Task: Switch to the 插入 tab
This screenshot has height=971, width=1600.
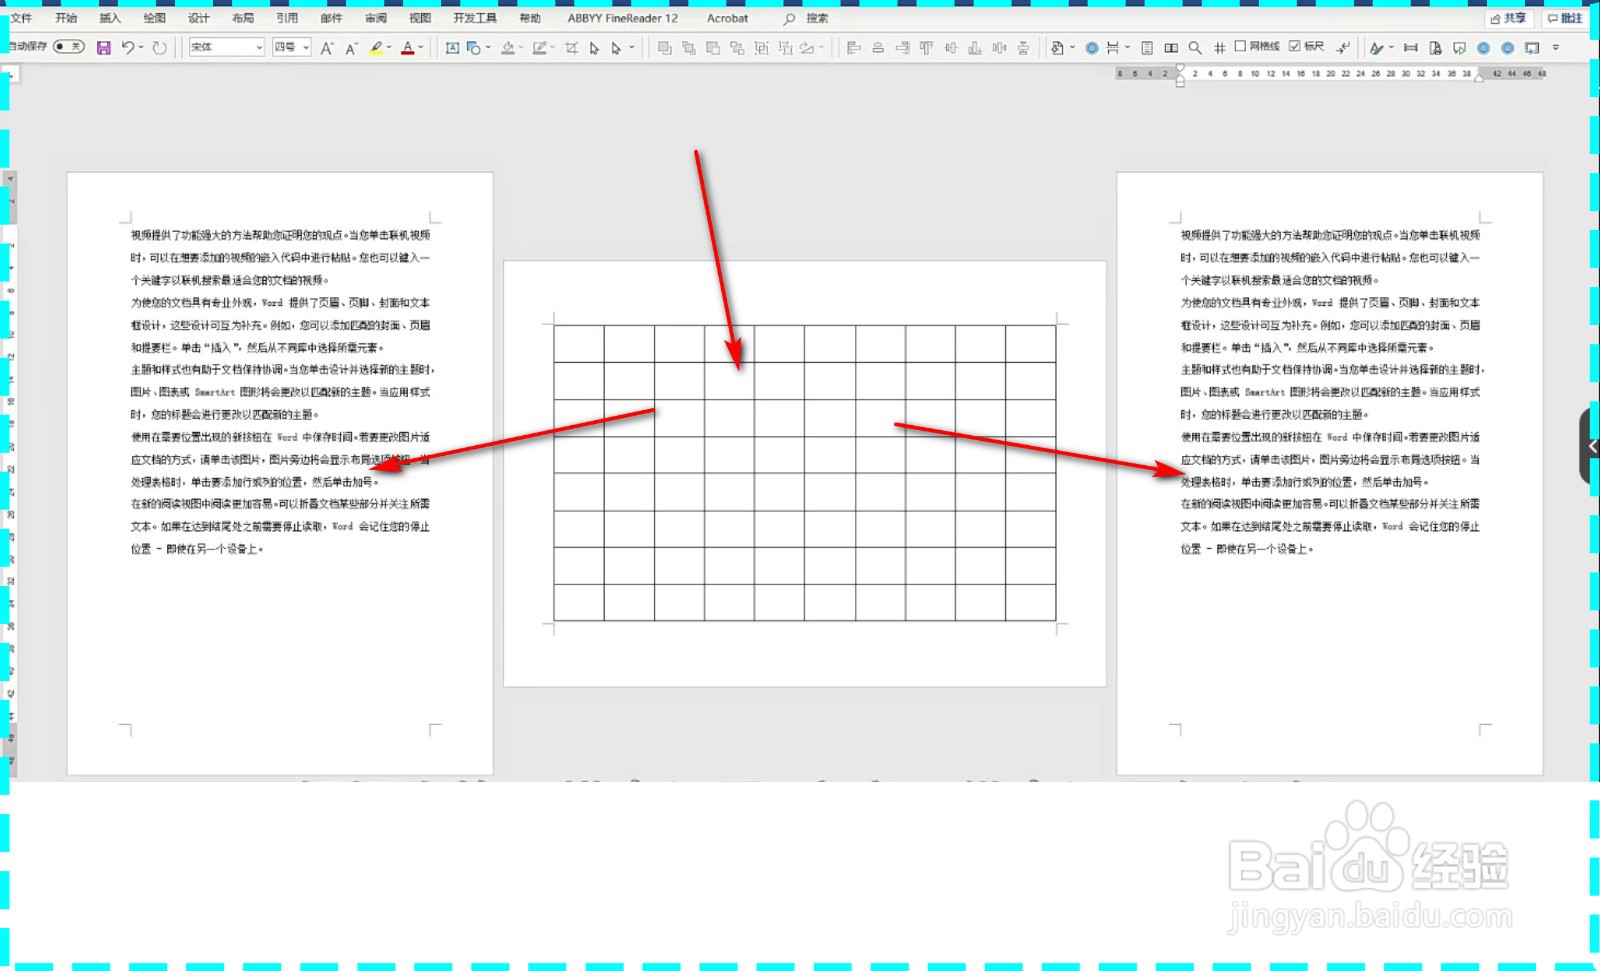Action: [x=110, y=18]
